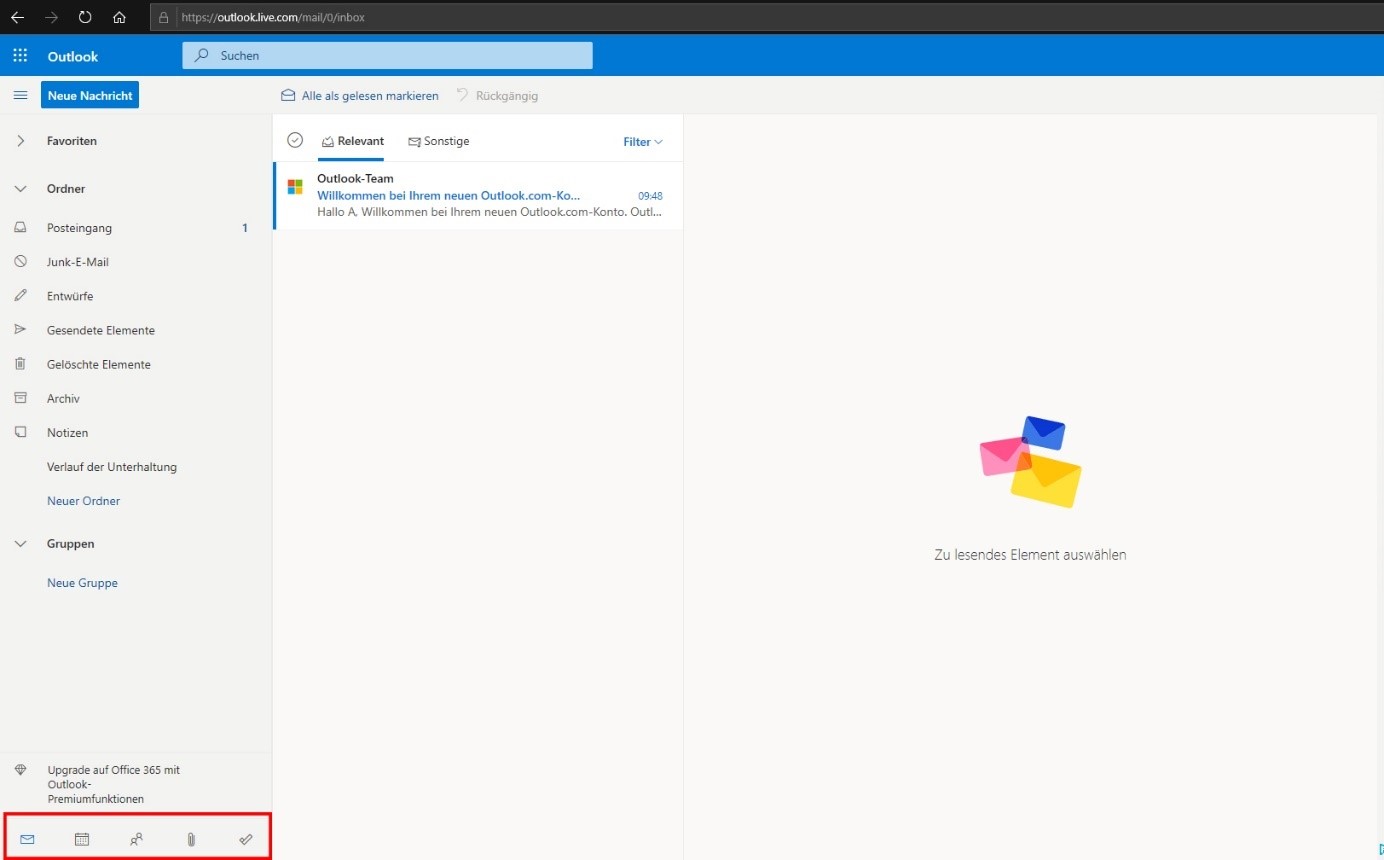This screenshot has width=1384, height=860.
Task: Open the Calendar via bottom calendar icon
Action: click(82, 839)
